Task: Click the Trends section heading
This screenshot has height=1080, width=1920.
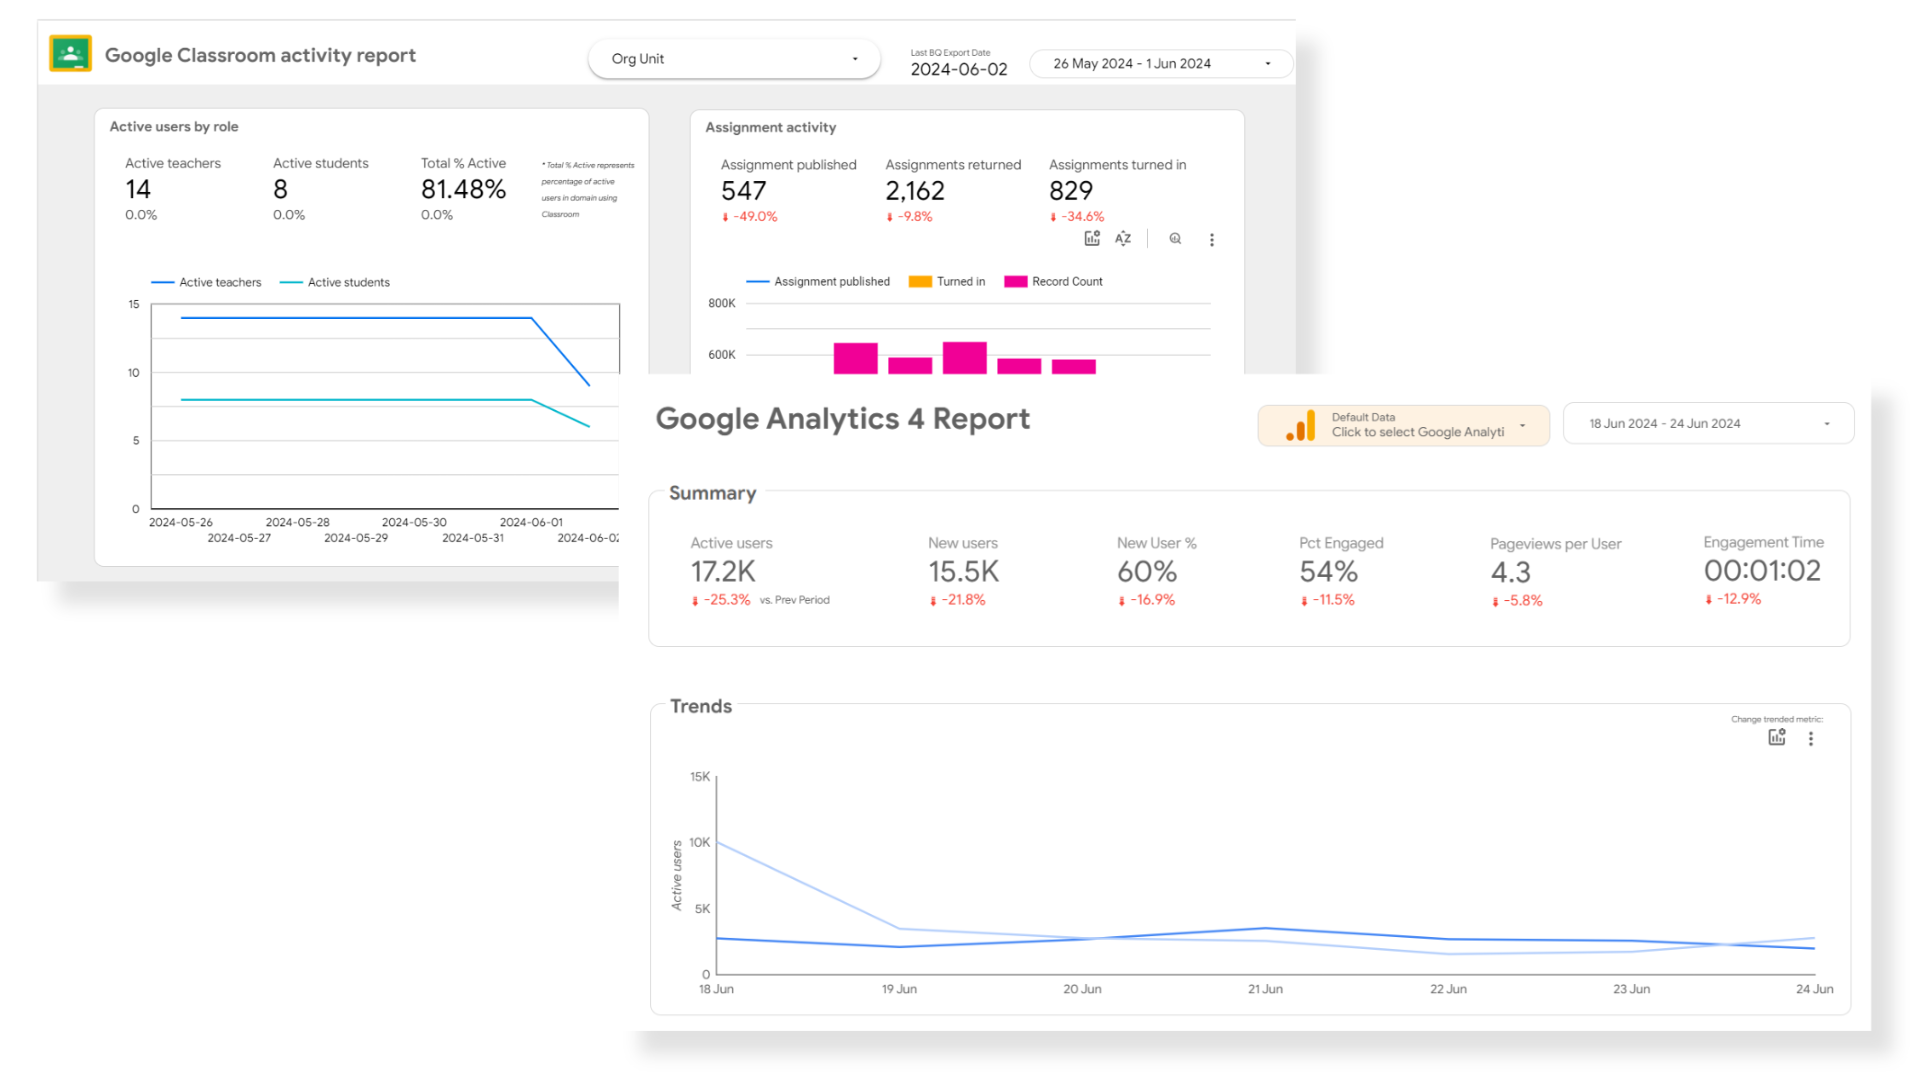Action: pyautogui.click(x=700, y=706)
